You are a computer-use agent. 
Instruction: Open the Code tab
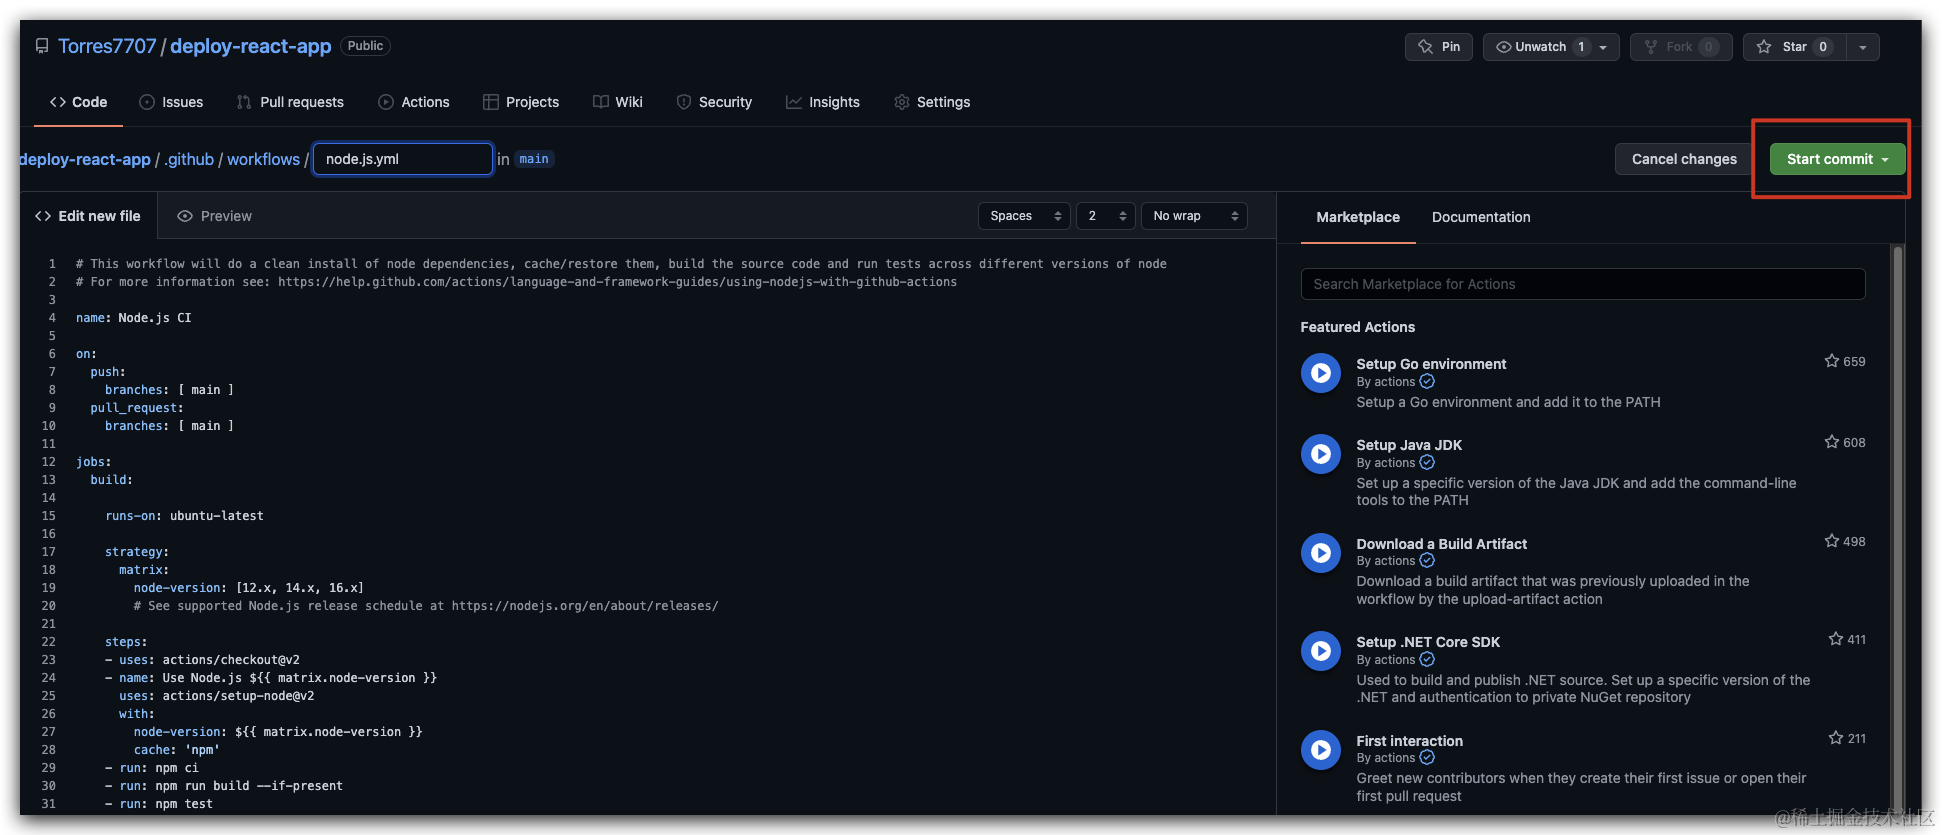pos(78,102)
